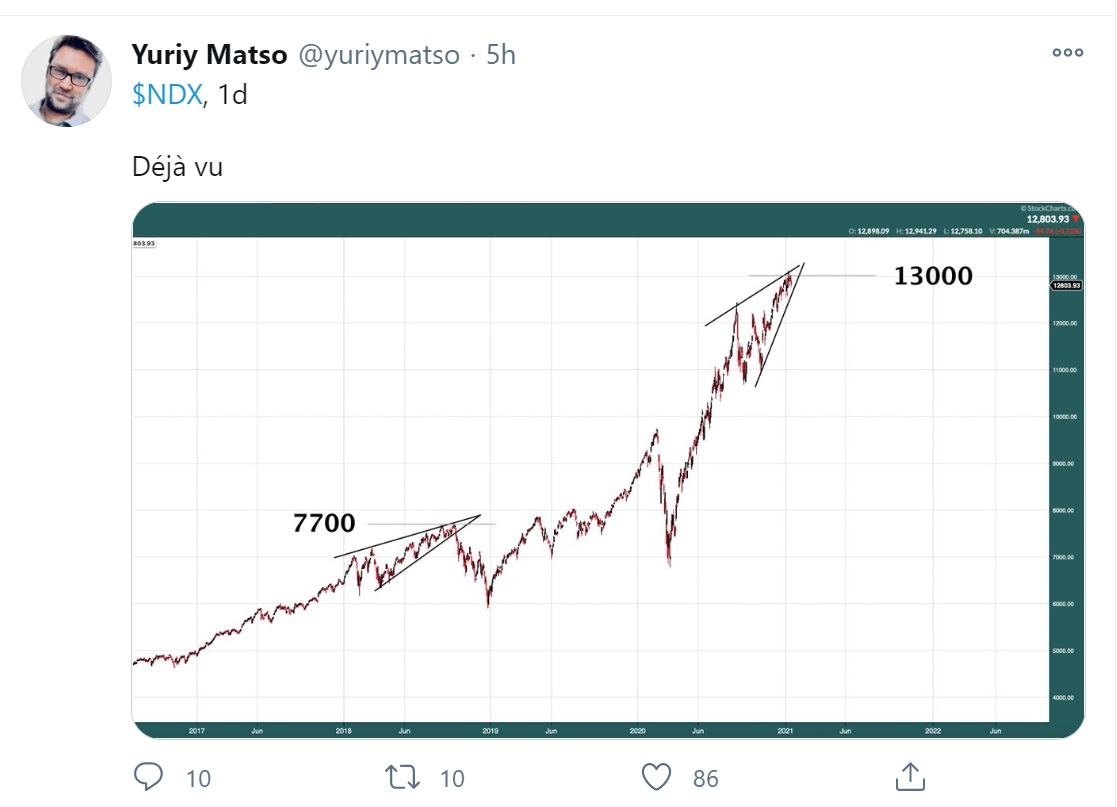1117x807 pixels.
Task: Like the tweet with the heart icon
Action: click(x=655, y=776)
